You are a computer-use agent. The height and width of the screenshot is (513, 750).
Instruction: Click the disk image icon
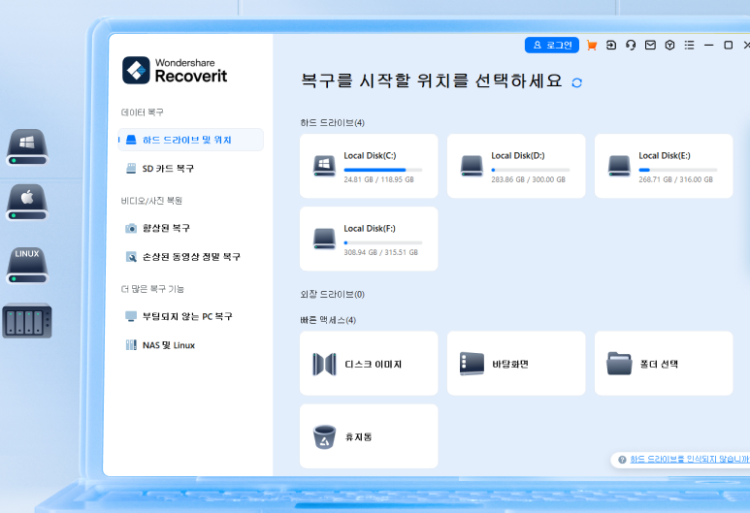click(x=324, y=364)
